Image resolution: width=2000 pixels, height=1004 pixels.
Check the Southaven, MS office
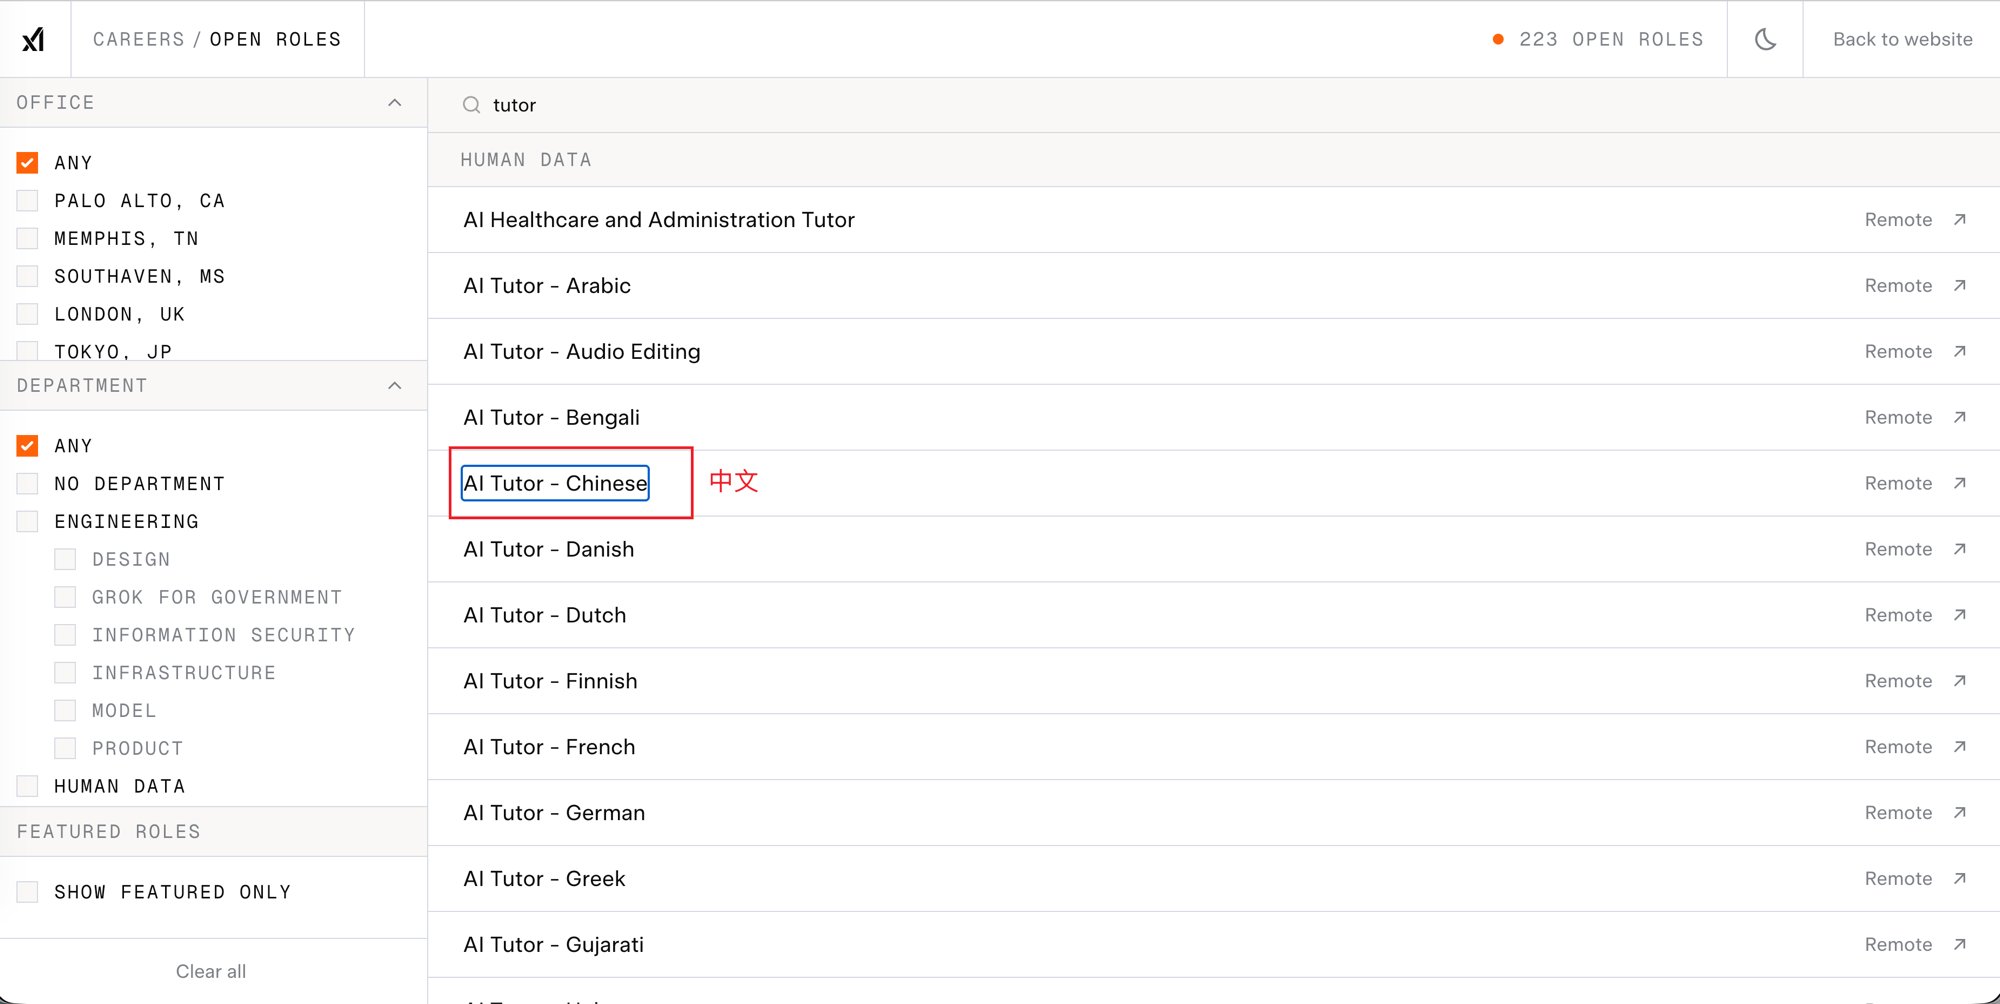coord(28,276)
